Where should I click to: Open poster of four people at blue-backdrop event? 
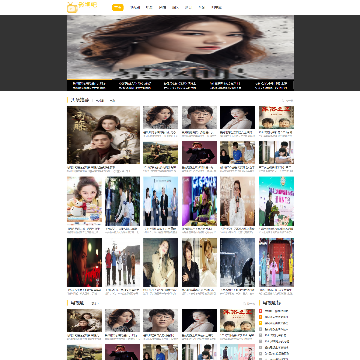(160, 201)
